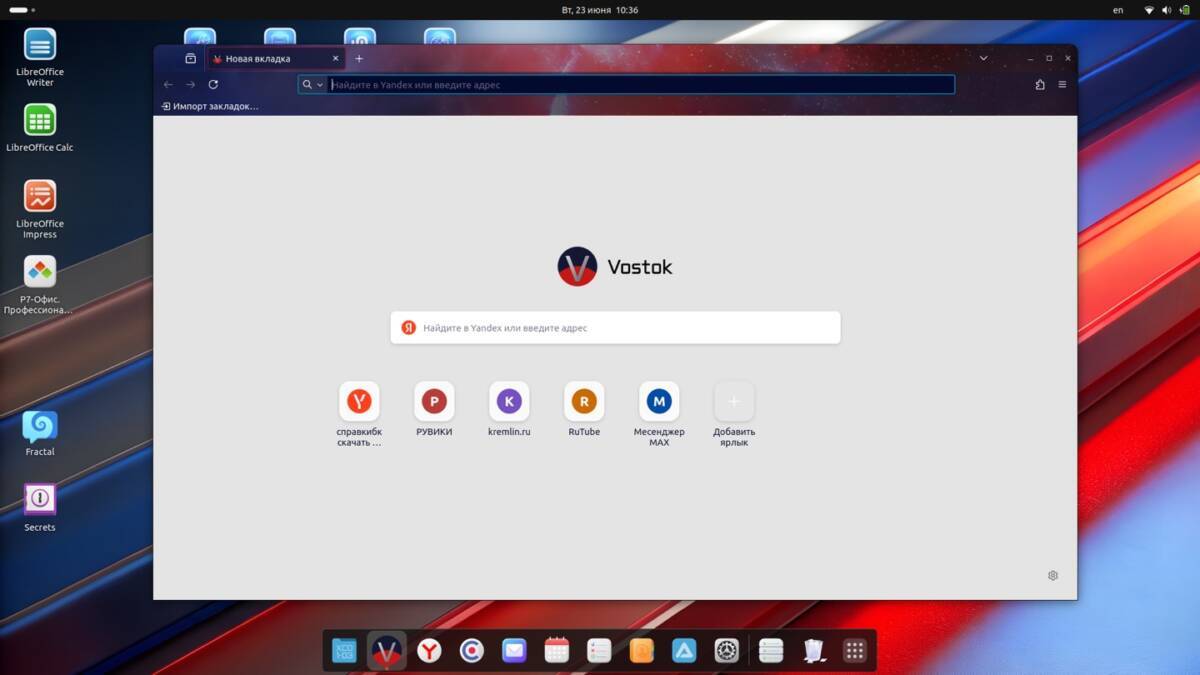Open the mail app in dock
Image resolution: width=1200 pixels, height=675 pixels.
click(514, 651)
